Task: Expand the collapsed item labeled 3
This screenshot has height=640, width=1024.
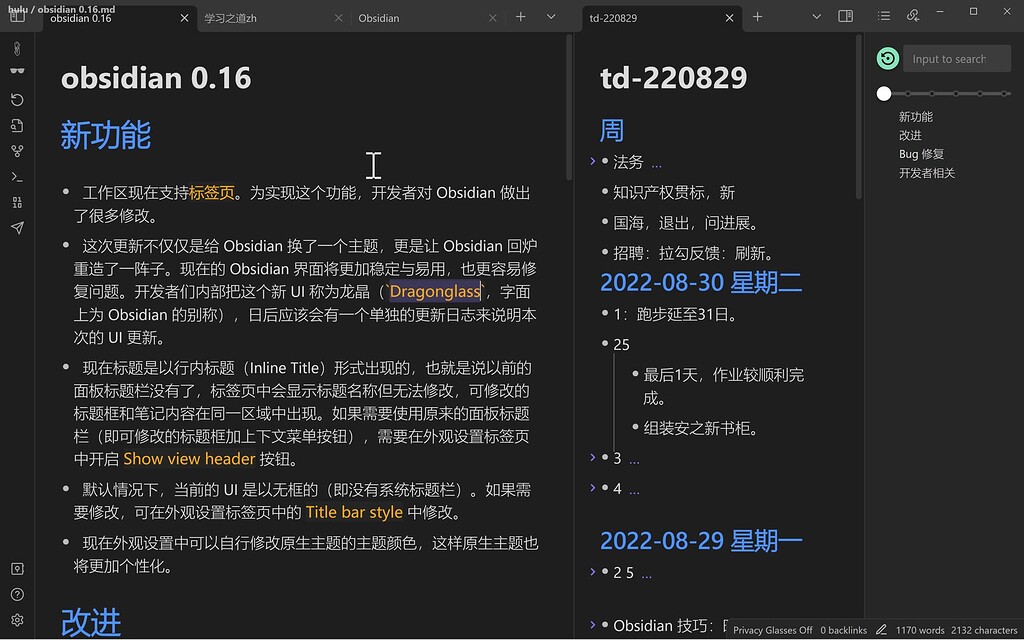Action: coord(592,458)
